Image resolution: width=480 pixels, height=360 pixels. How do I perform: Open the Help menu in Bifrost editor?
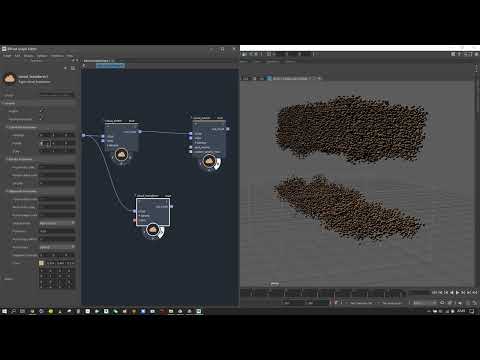70,56
